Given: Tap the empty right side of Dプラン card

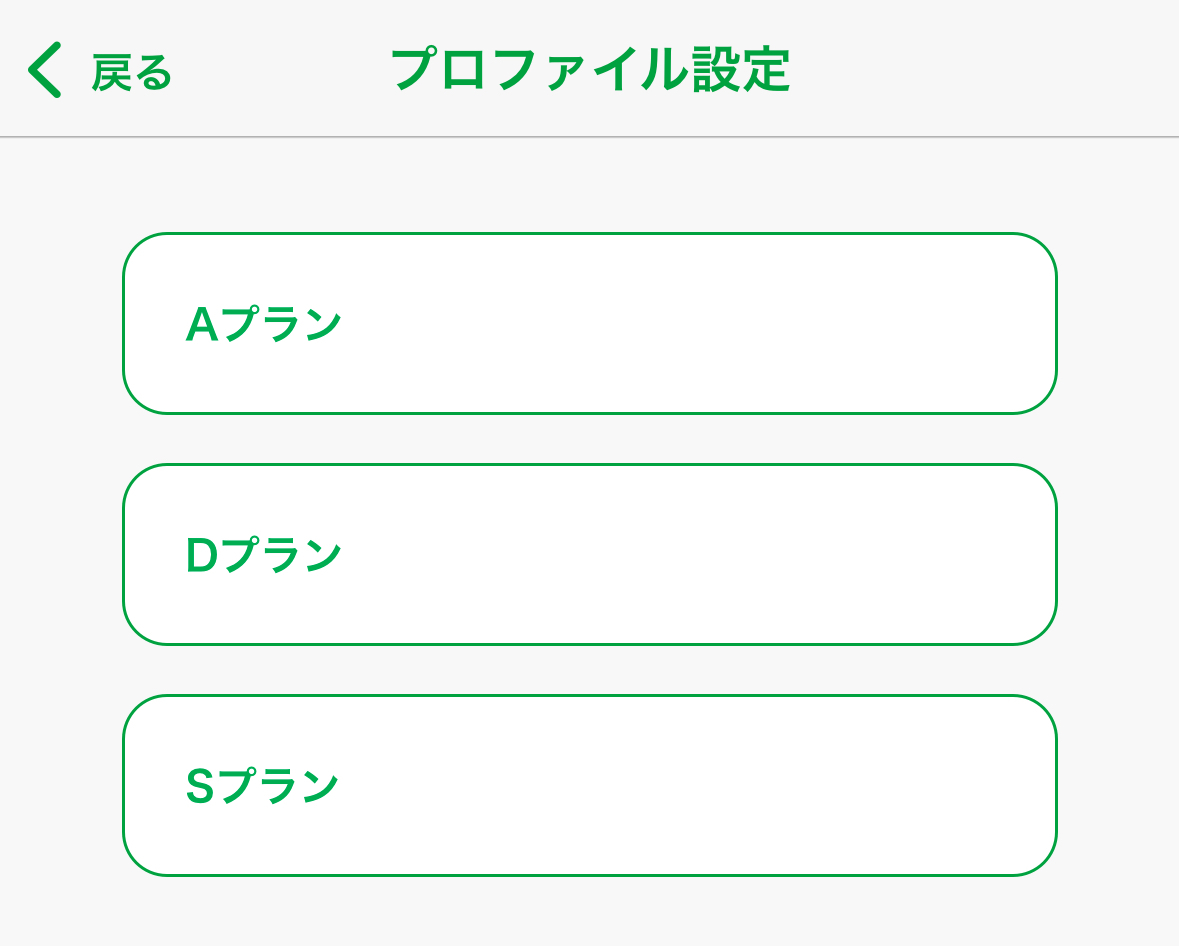Looking at the screenshot, I should [850, 554].
